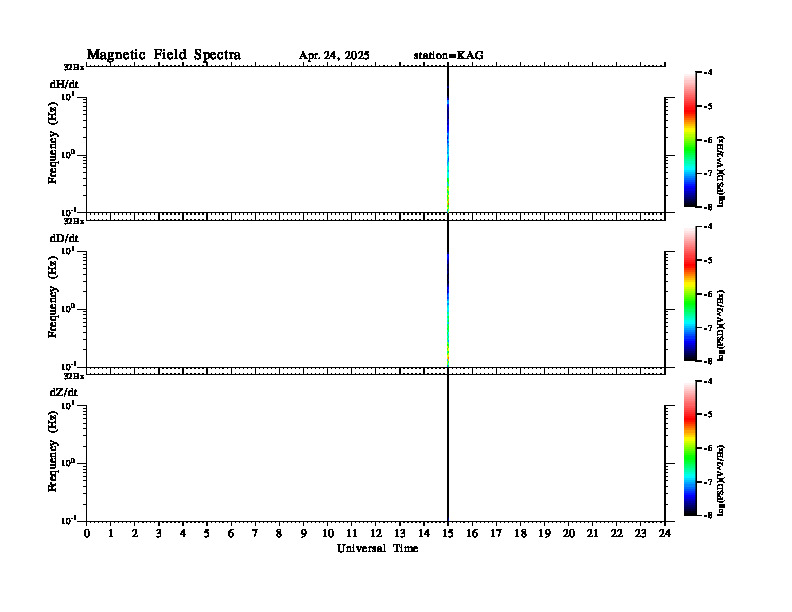Click hour 13 on the Universal Time axis

[400, 533]
